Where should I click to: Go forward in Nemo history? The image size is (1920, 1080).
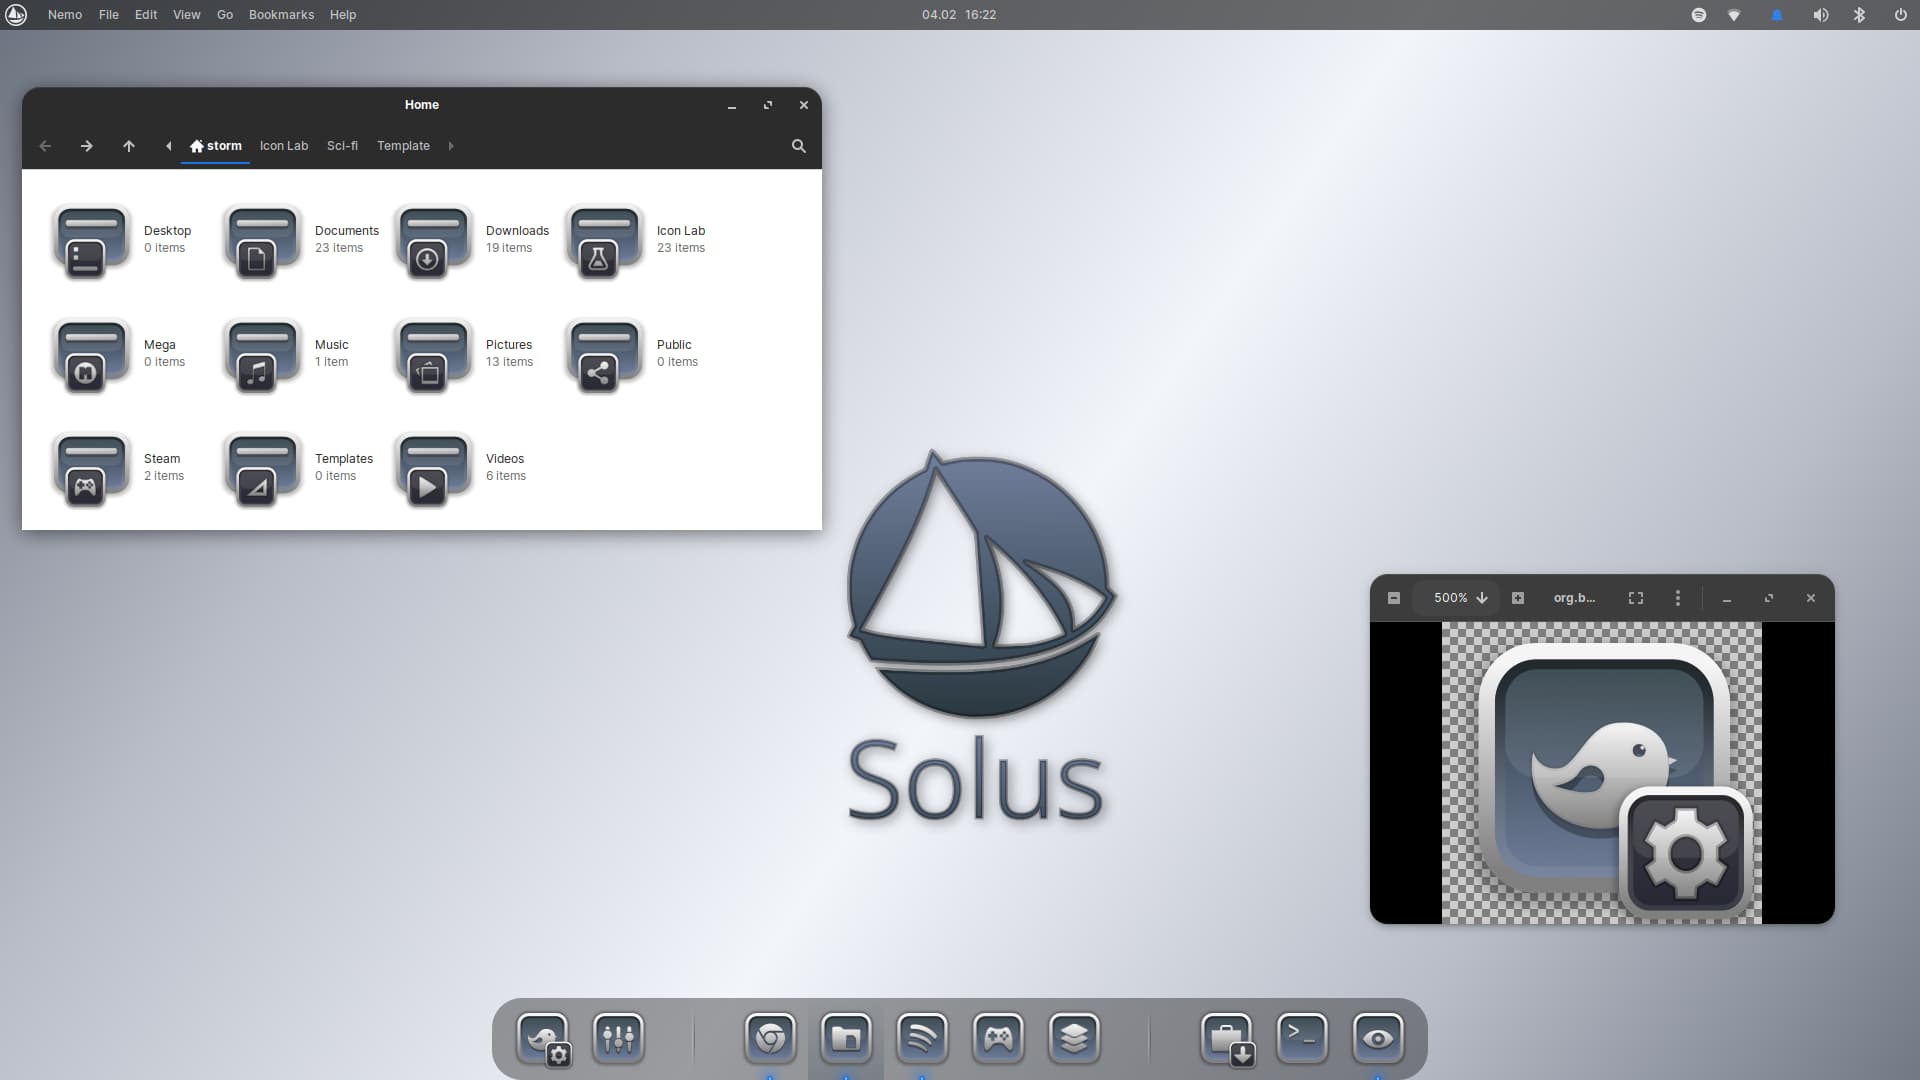pyautogui.click(x=87, y=146)
